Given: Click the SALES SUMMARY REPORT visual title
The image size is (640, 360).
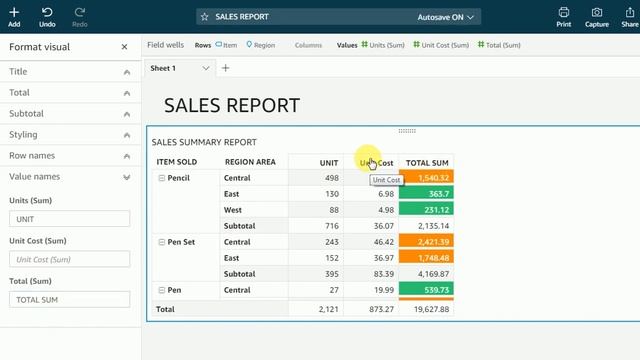Looking at the screenshot, I should [204, 142].
